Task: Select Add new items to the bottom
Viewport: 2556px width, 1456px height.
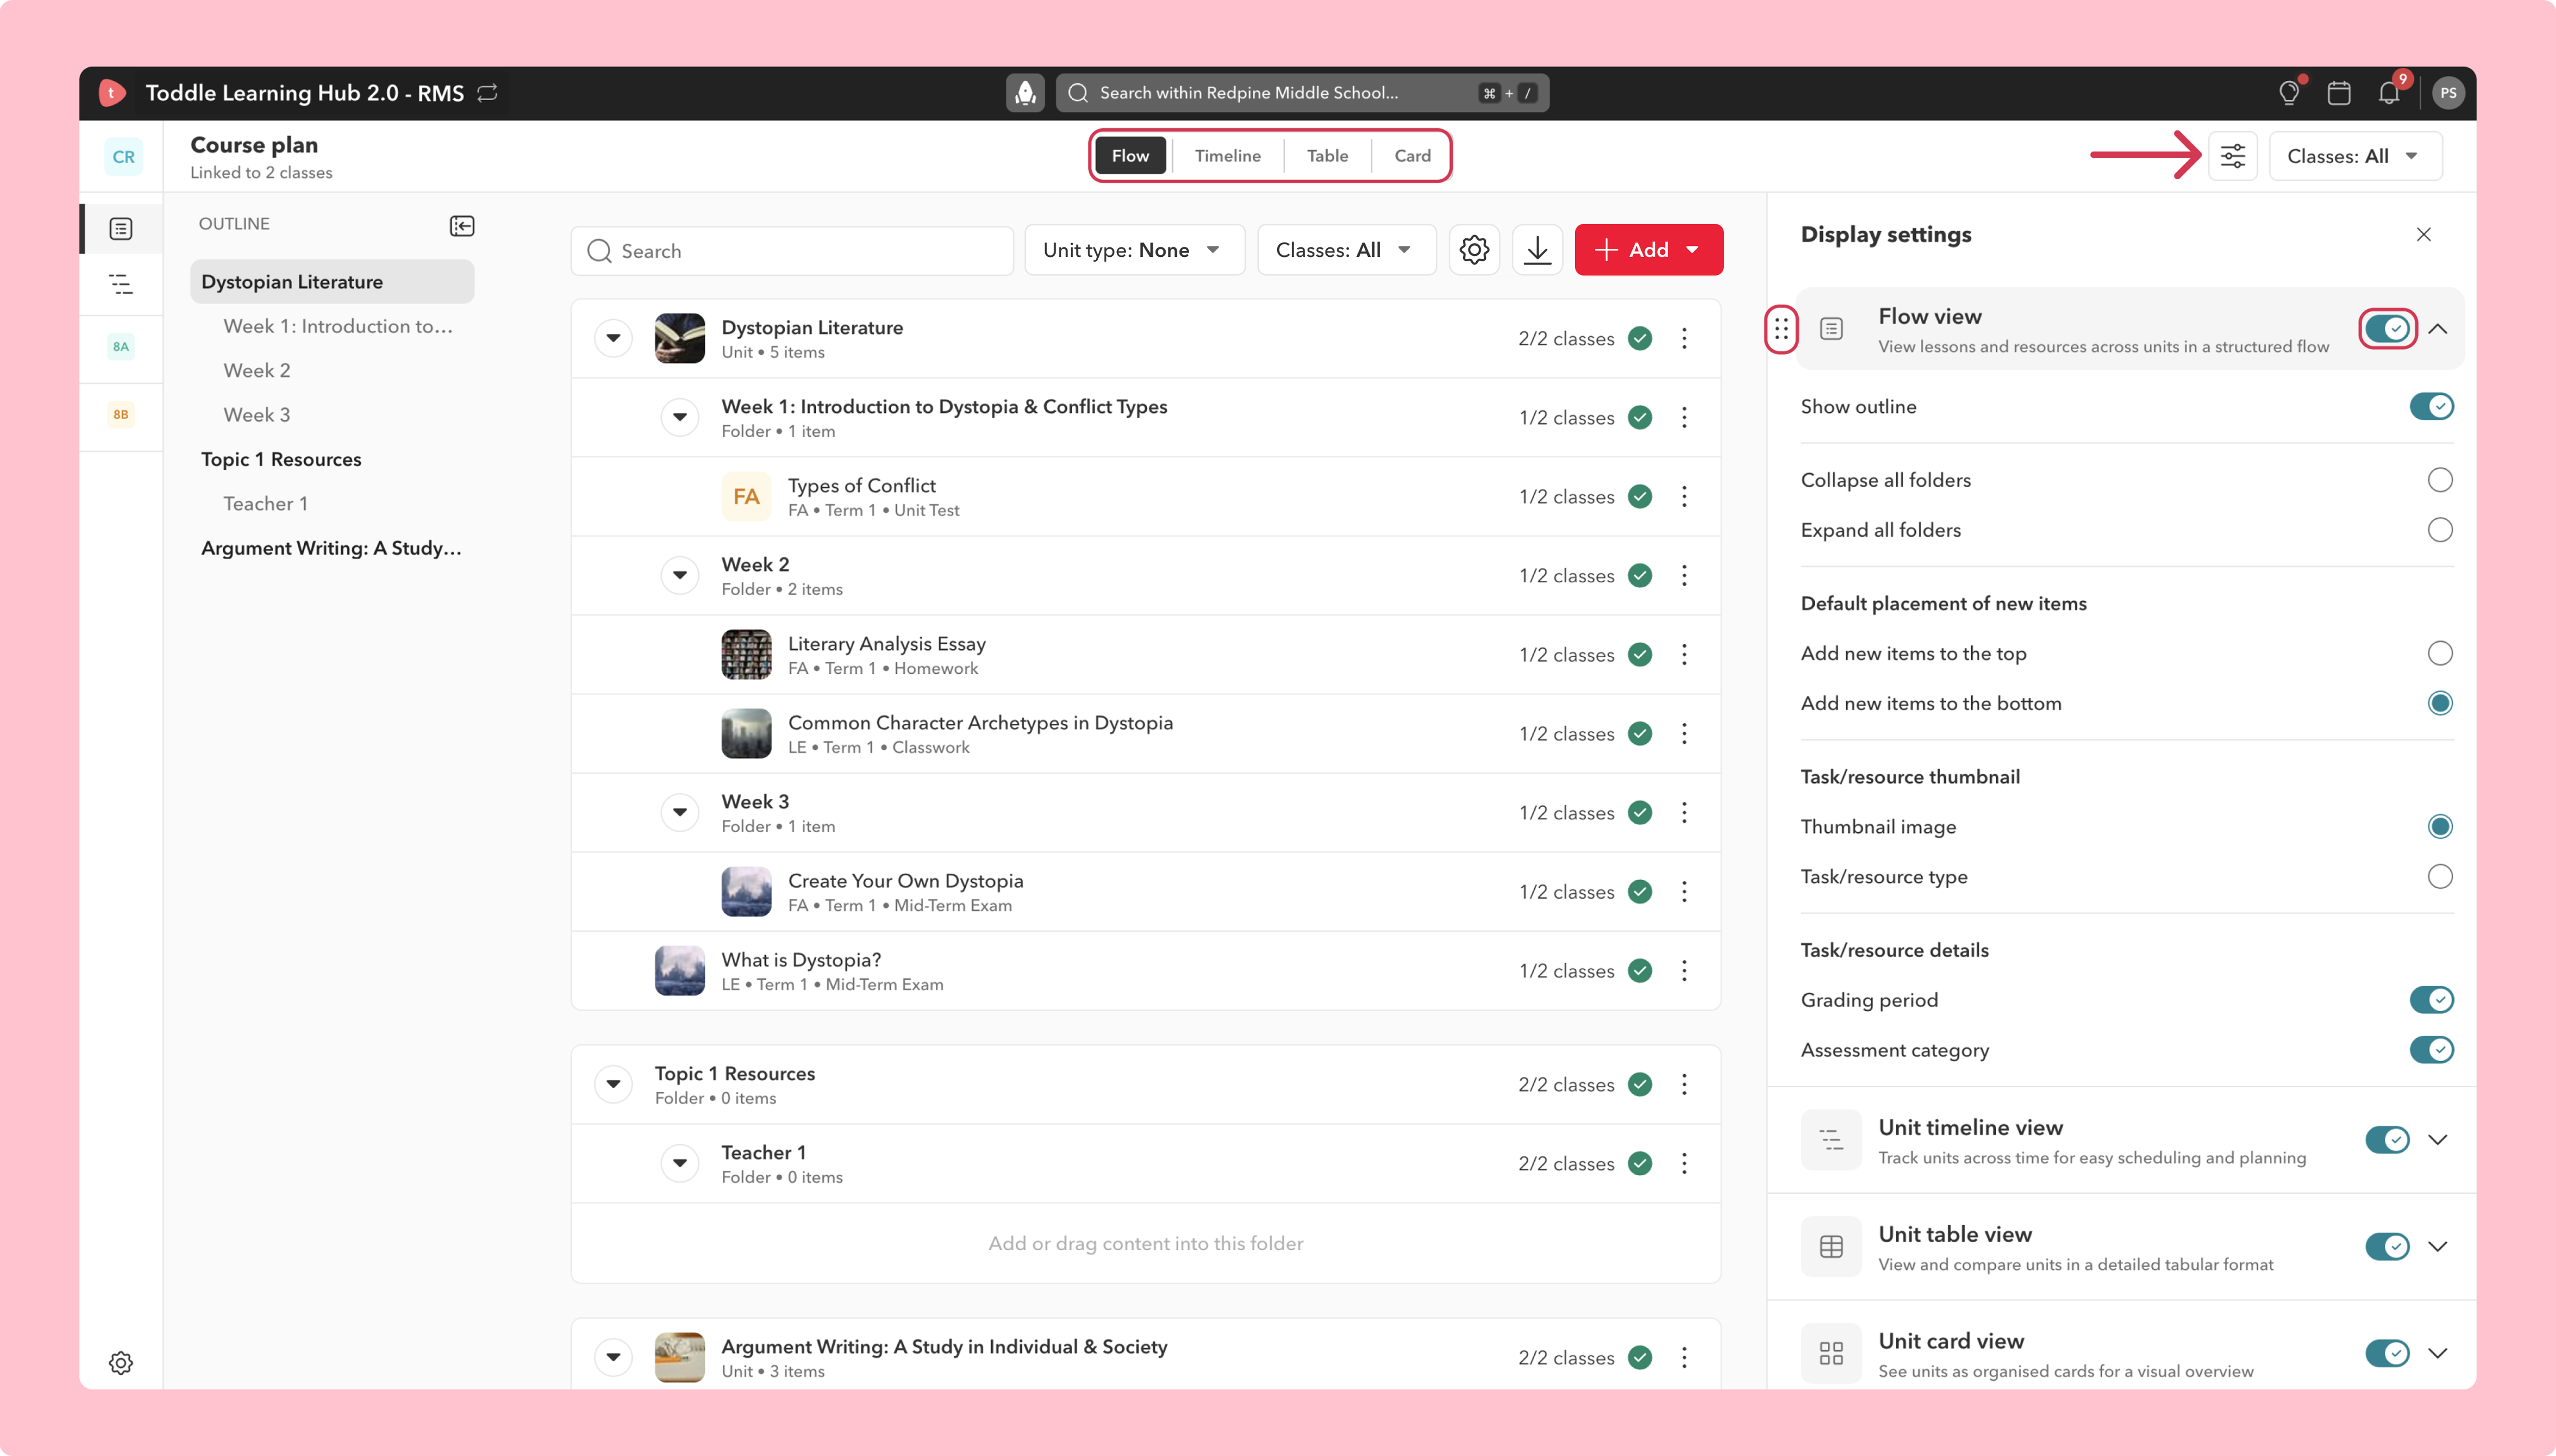Action: 2440,704
